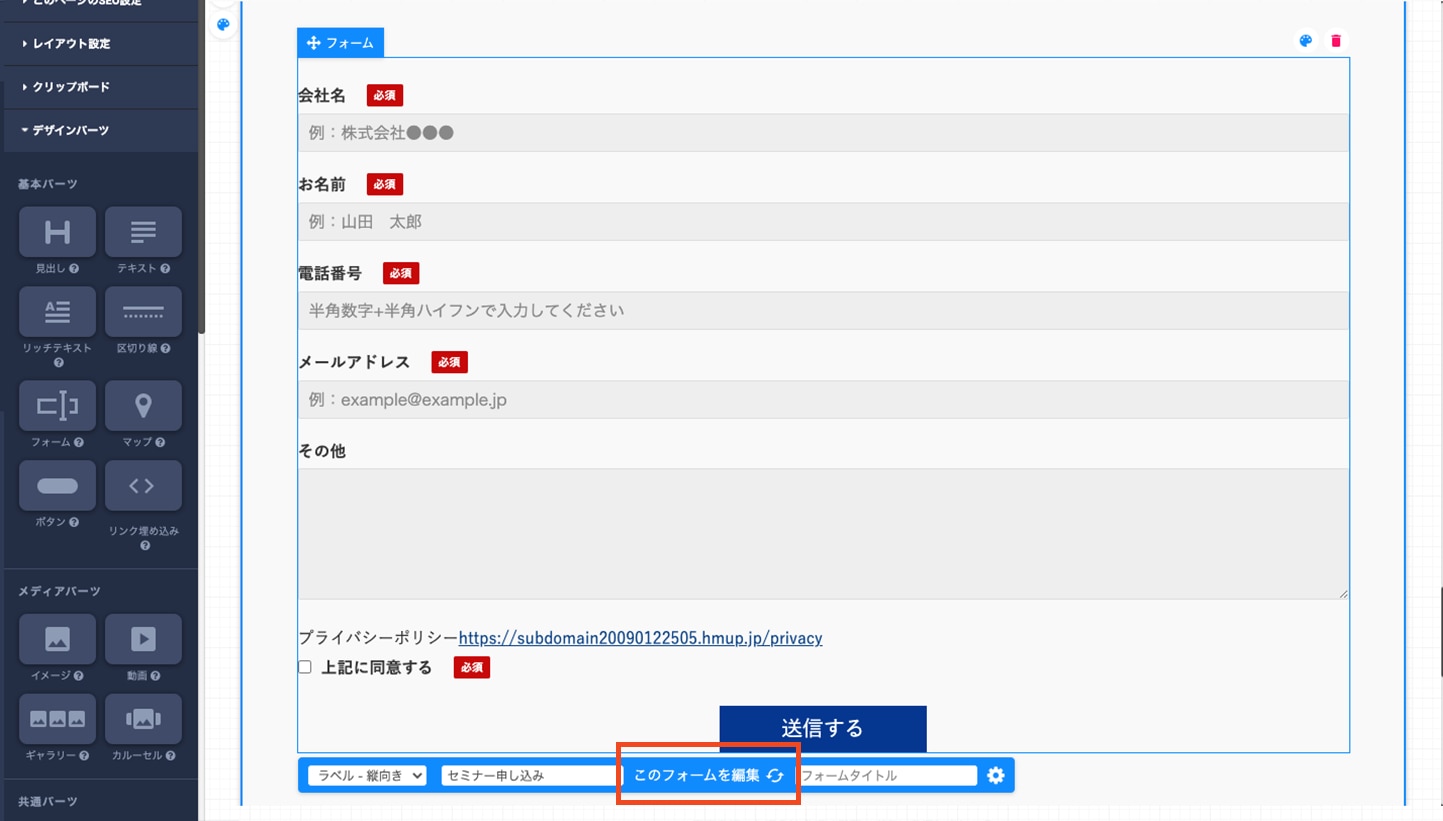Select the フォーム part in sidebar
This screenshot has width=1443, height=821.
click(57, 405)
